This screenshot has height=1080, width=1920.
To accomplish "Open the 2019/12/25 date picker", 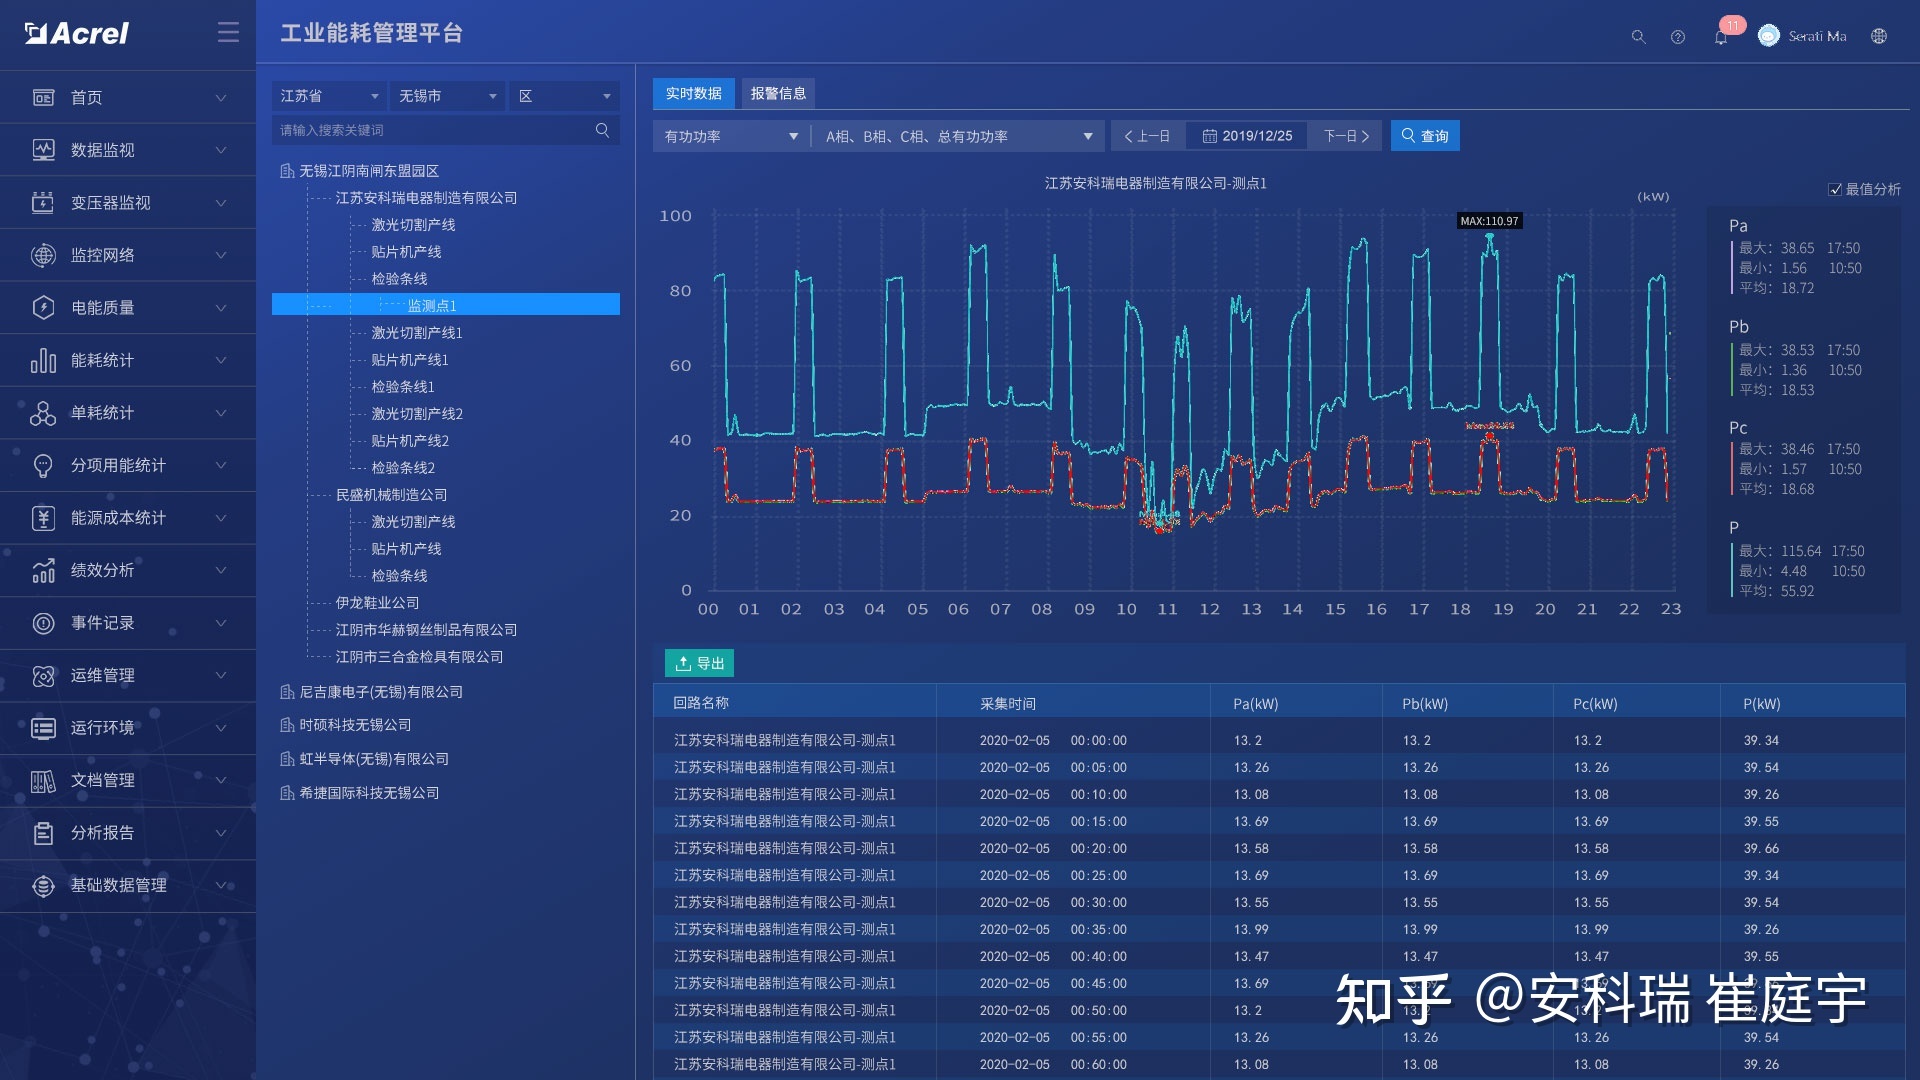I will coord(1247,136).
